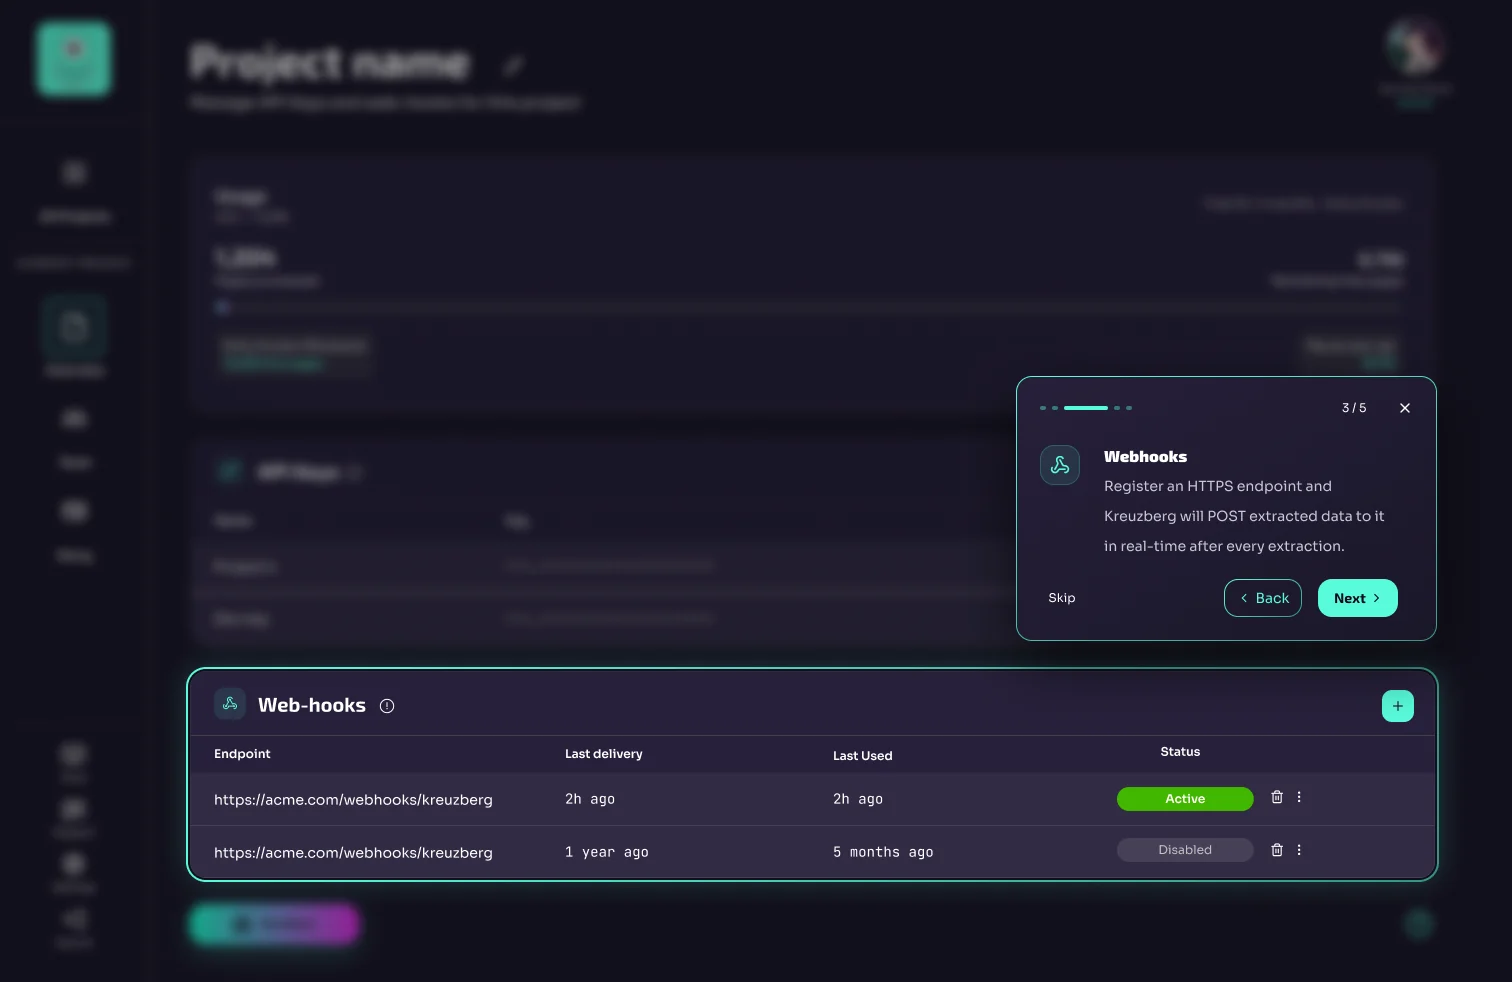Go Back in the onboarding tour
Image resolution: width=1512 pixels, height=982 pixels.
tap(1263, 598)
